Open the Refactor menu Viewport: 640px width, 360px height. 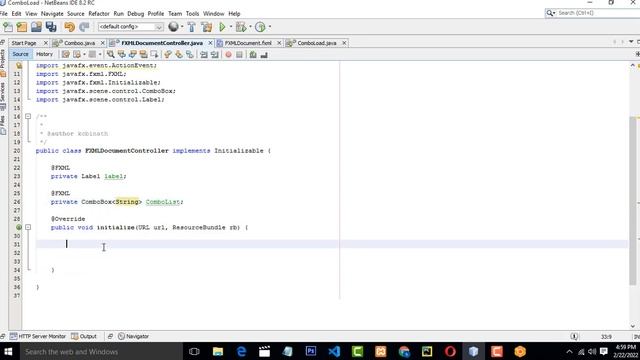99,13
